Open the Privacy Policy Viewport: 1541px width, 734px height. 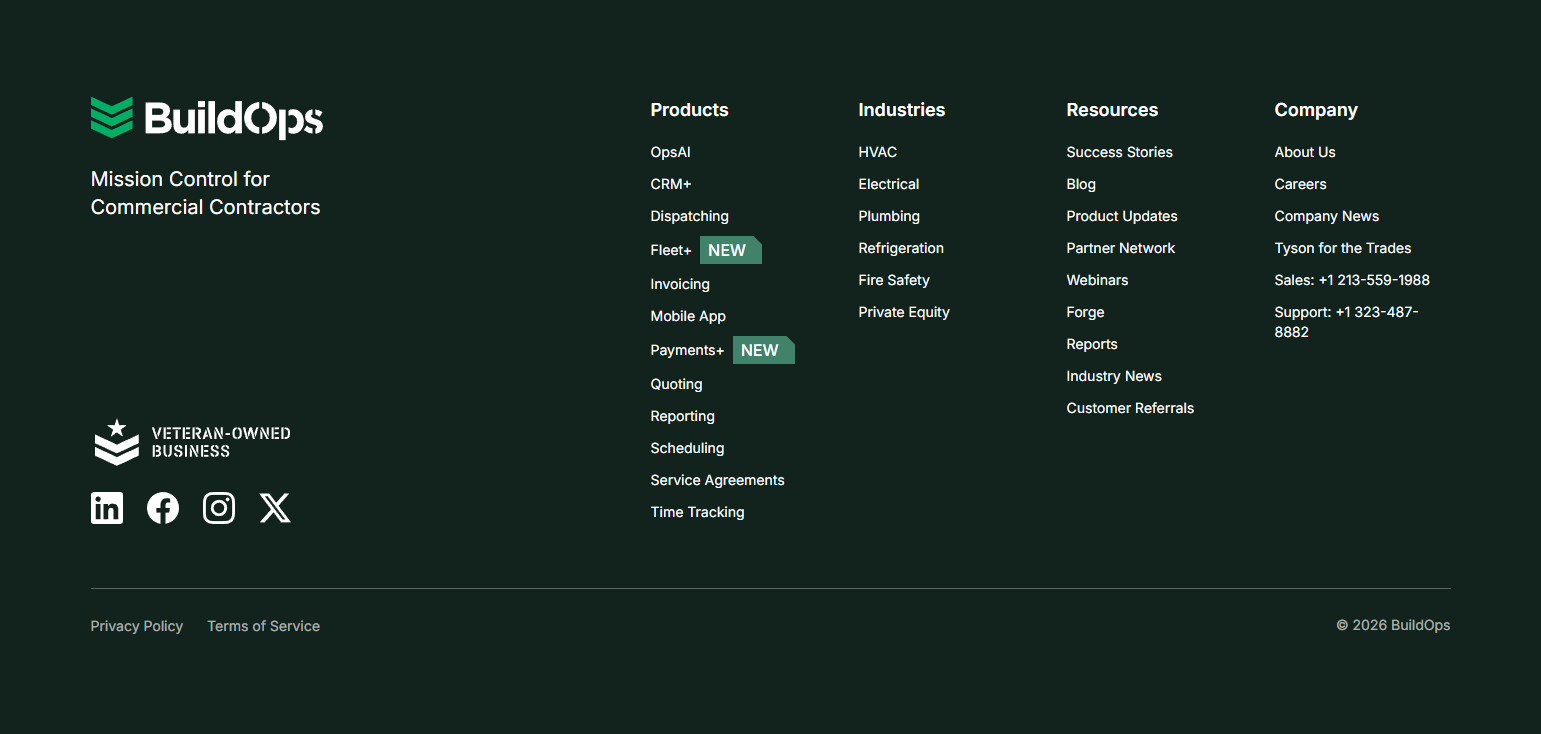[136, 625]
